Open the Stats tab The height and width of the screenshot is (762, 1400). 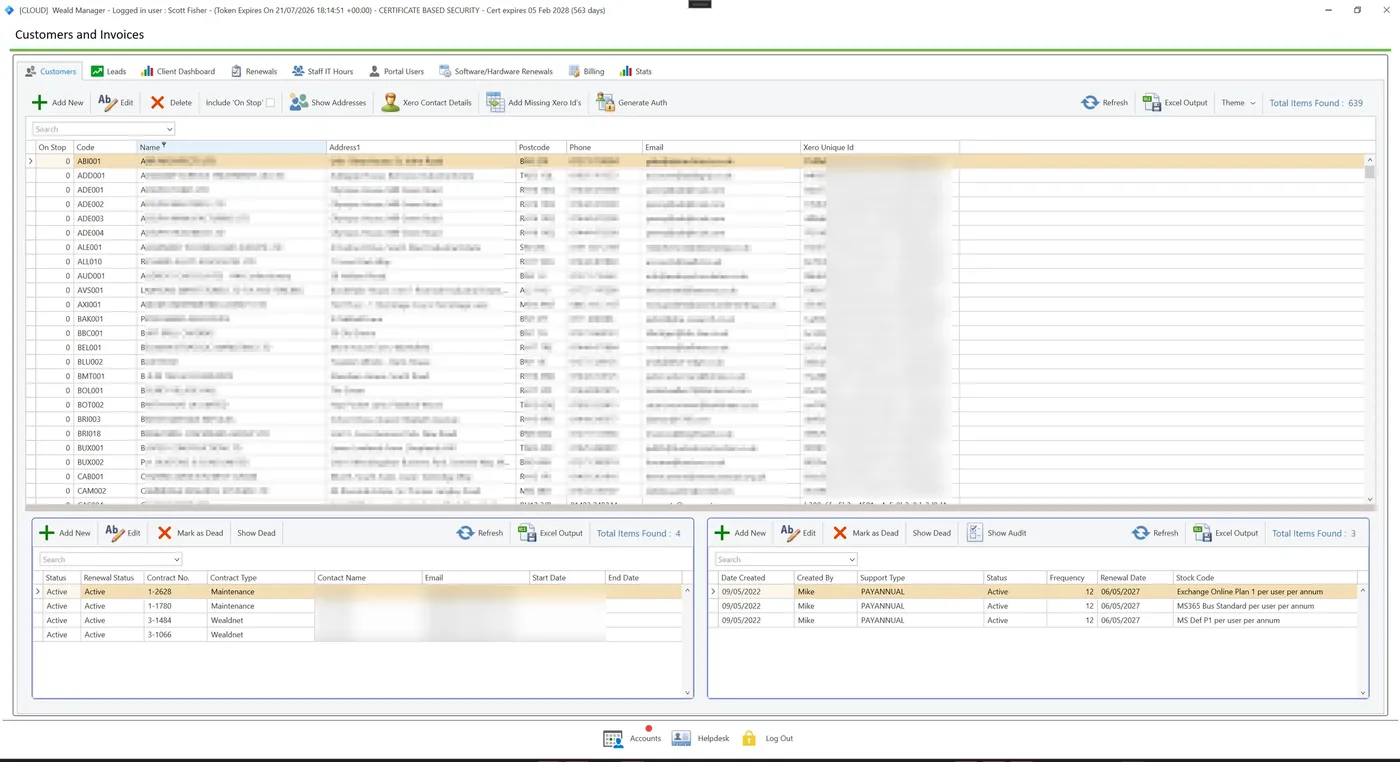[x=635, y=71]
